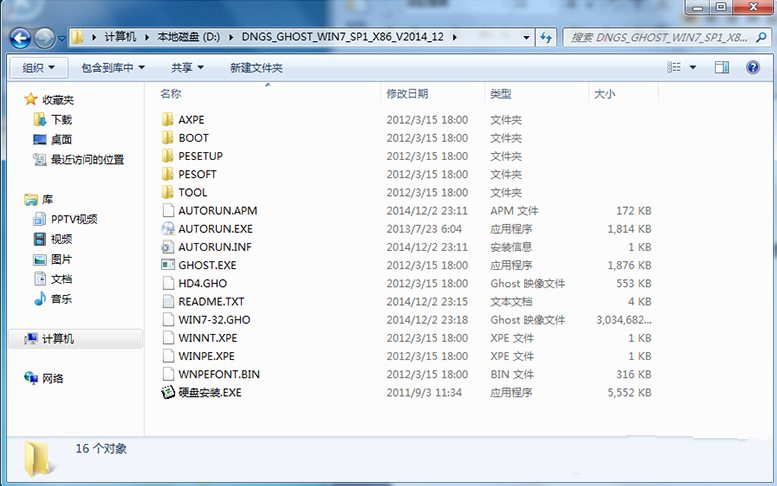Open 下载 under favorites
The image size is (777, 486).
coord(61,119)
